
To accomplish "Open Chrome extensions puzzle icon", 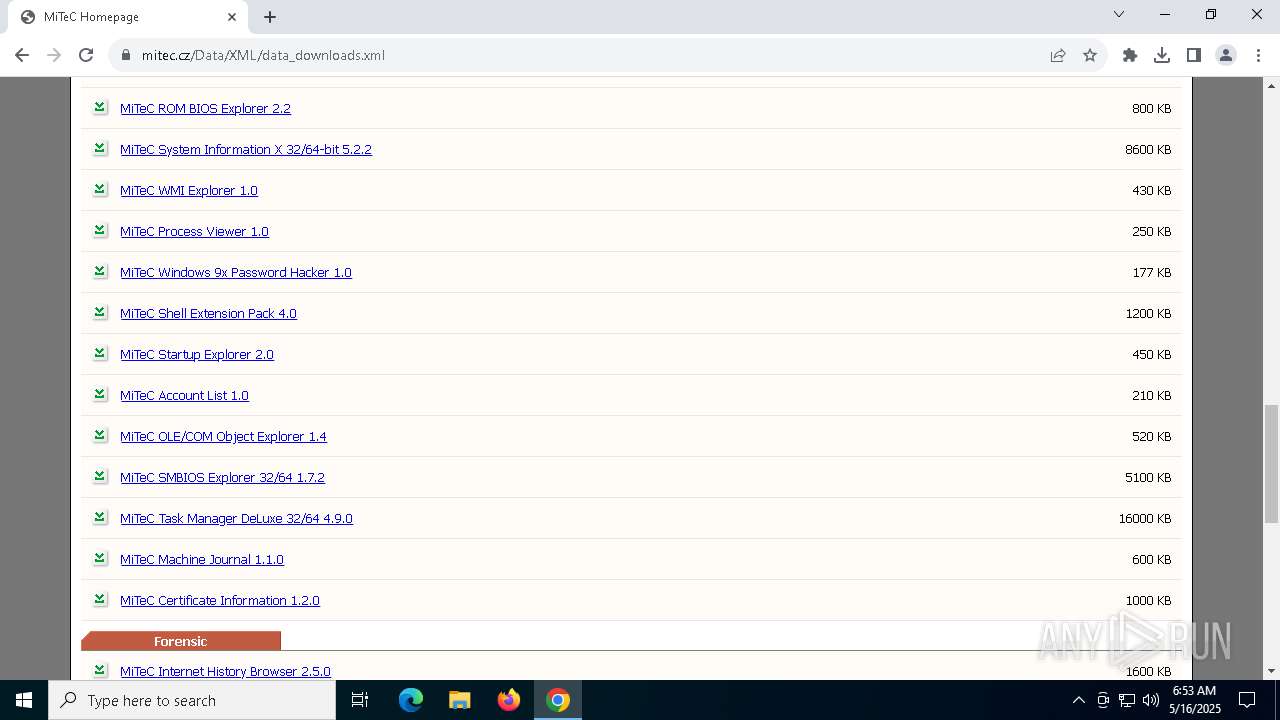I will pos(1130,55).
